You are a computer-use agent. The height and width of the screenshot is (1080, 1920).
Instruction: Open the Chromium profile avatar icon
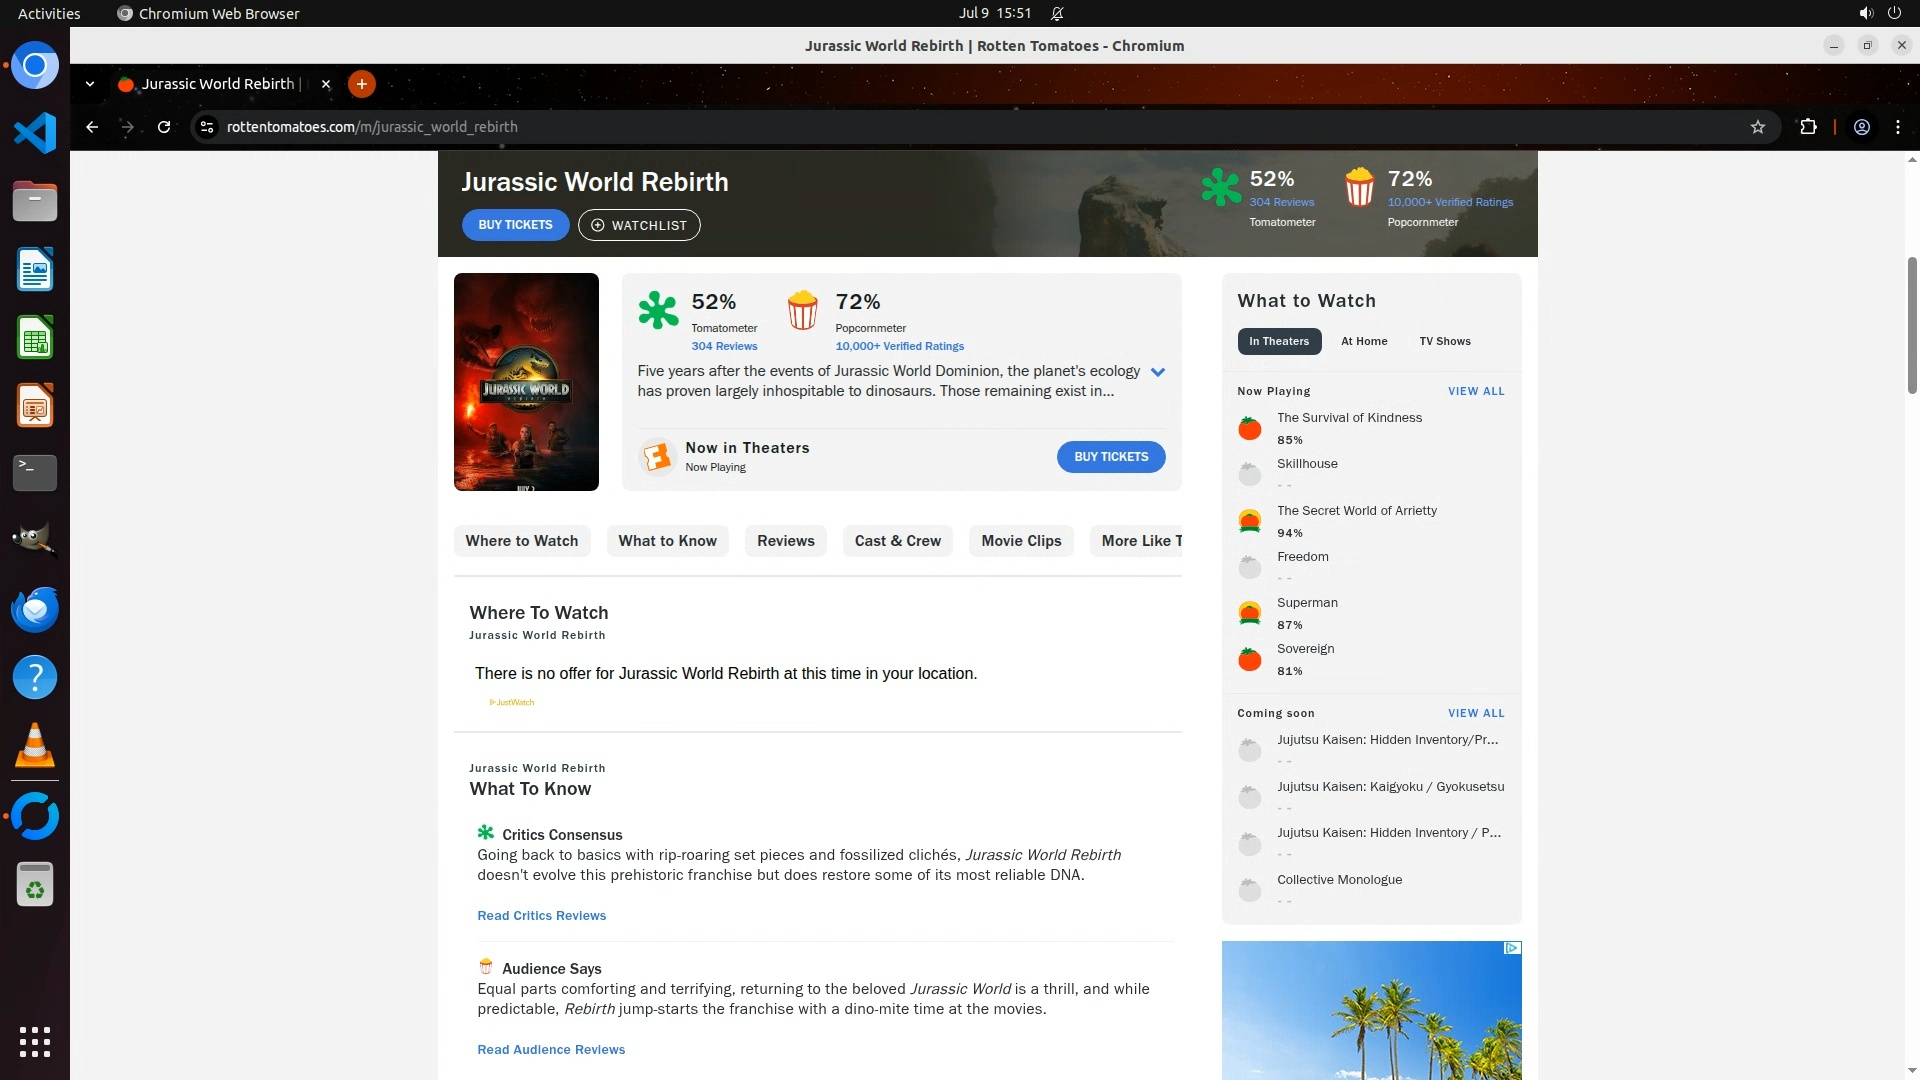(1862, 127)
